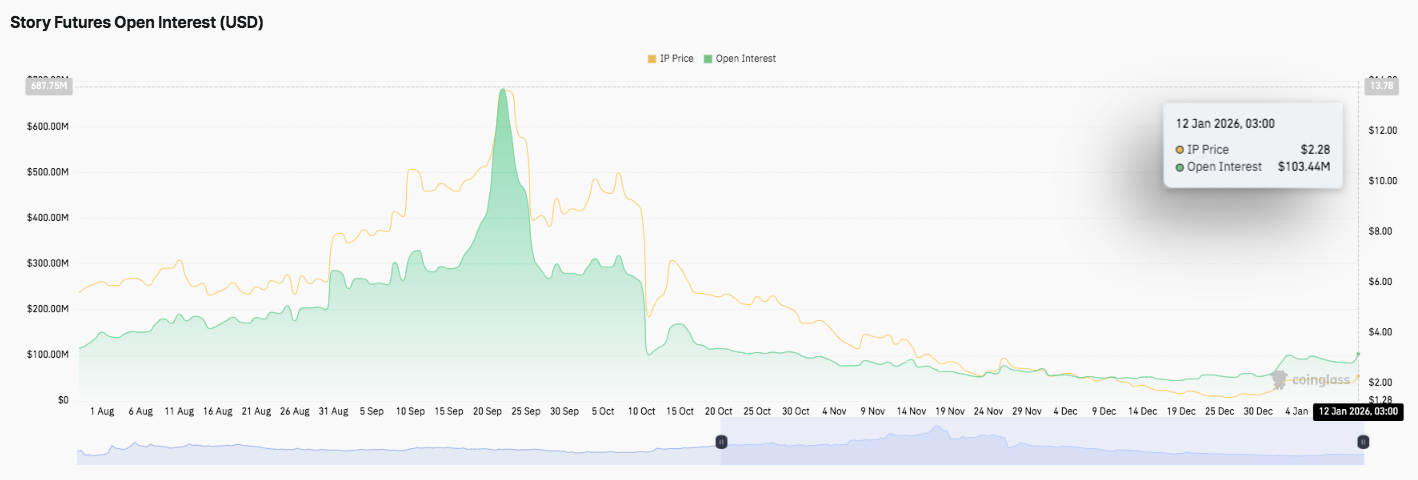Click the coinglass watermark logo
Screen dimensions: 1418x480
coord(1310,380)
